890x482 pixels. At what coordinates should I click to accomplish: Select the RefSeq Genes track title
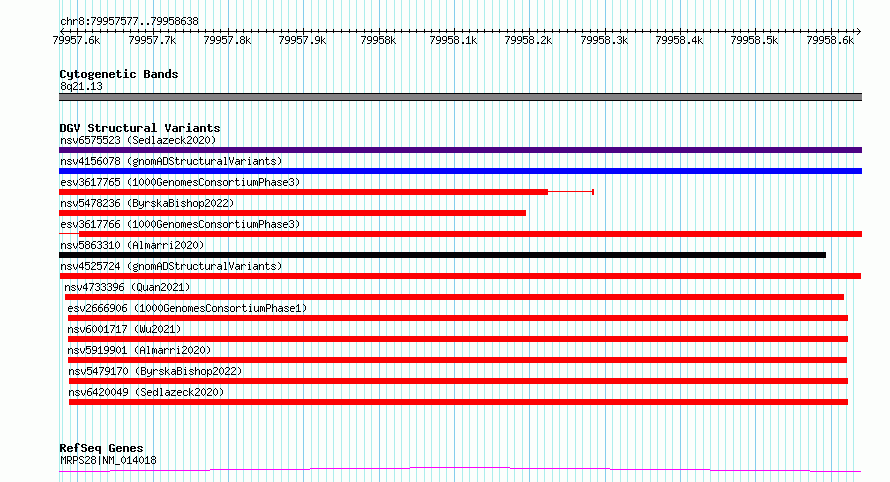101,448
